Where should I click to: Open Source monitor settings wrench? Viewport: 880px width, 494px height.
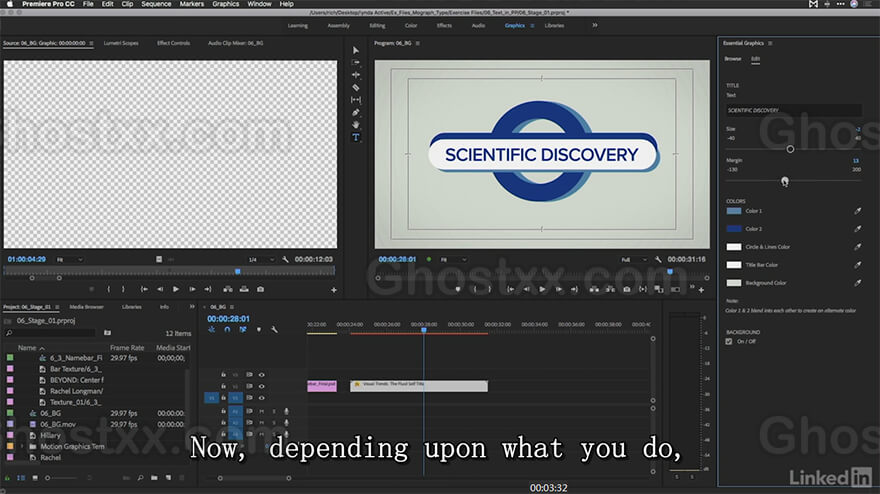point(285,259)
